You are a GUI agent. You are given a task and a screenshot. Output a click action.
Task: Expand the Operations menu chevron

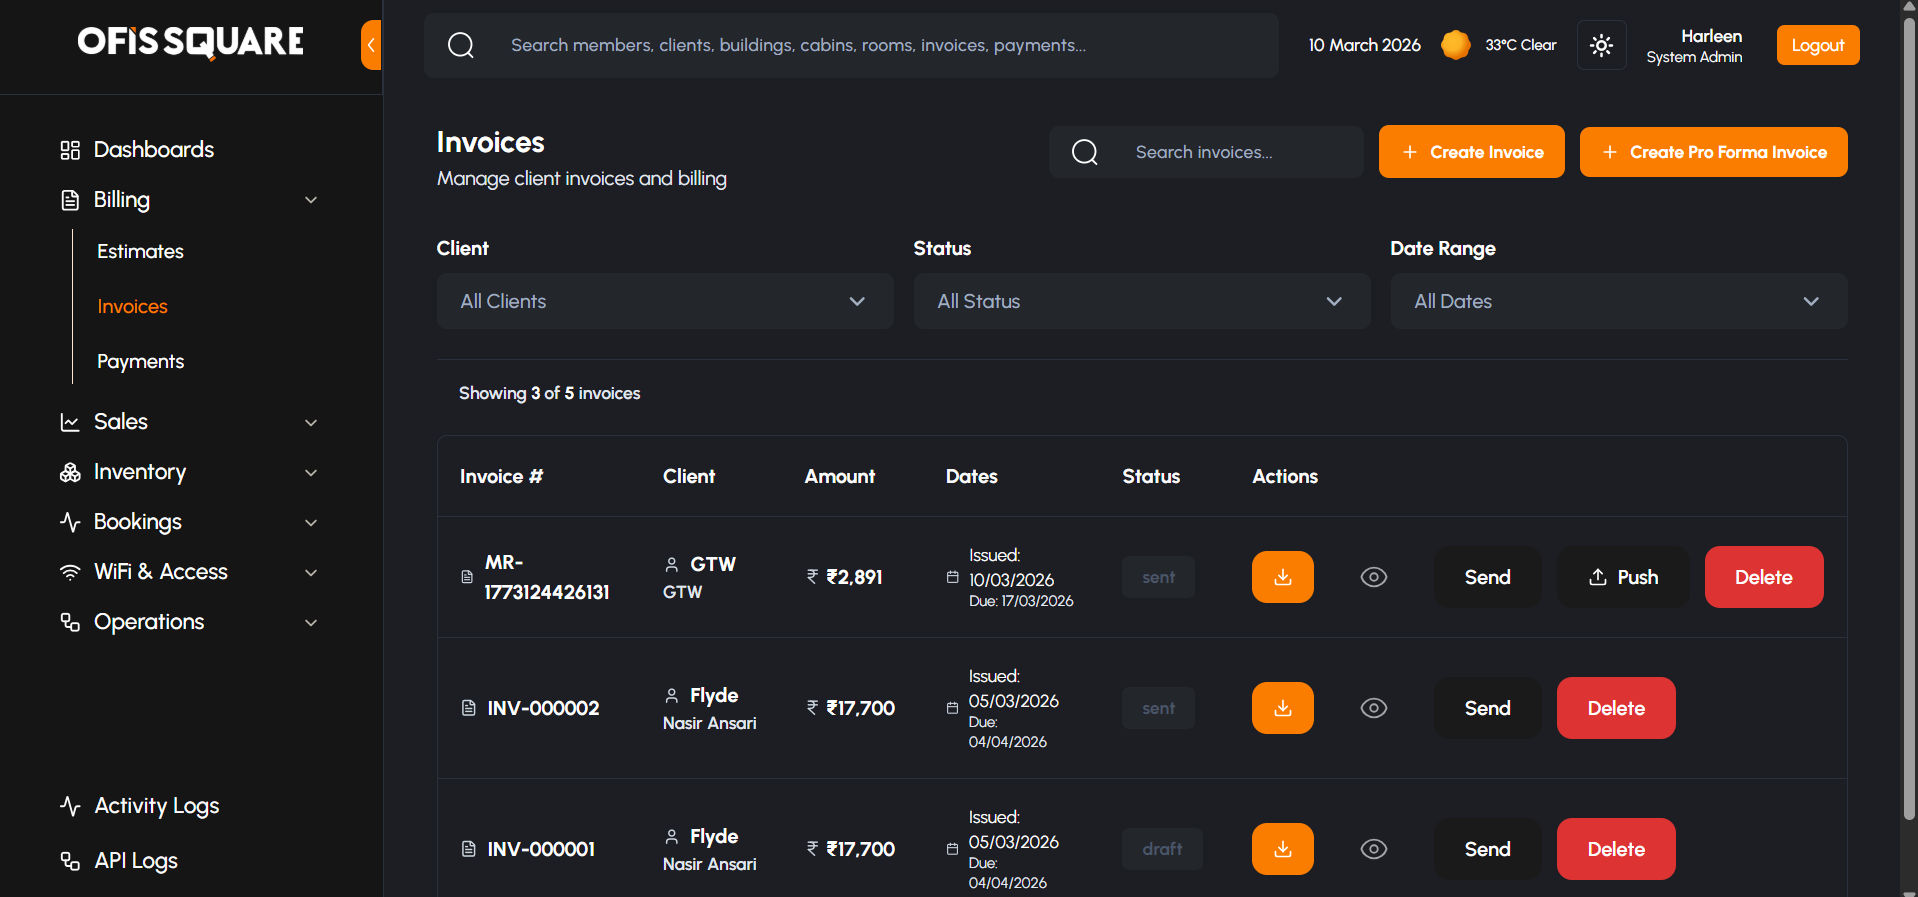311,623
